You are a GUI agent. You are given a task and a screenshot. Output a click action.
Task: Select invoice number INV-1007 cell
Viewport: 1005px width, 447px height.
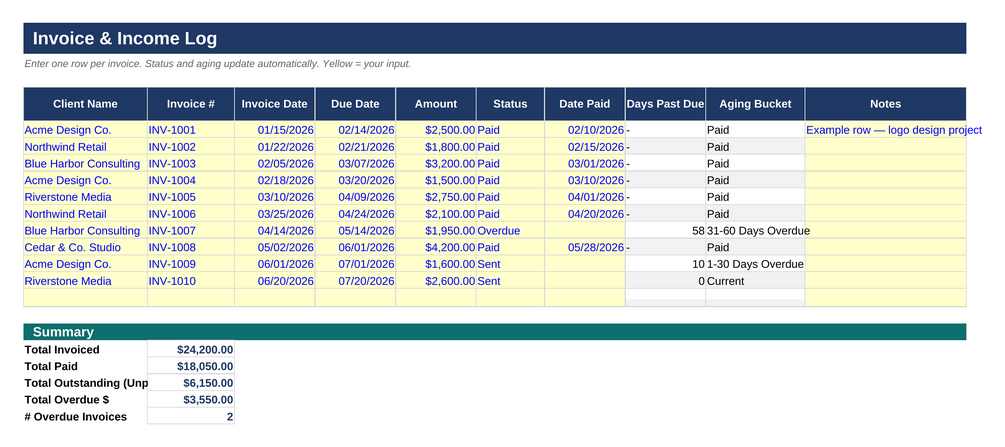tap(190, 230)
